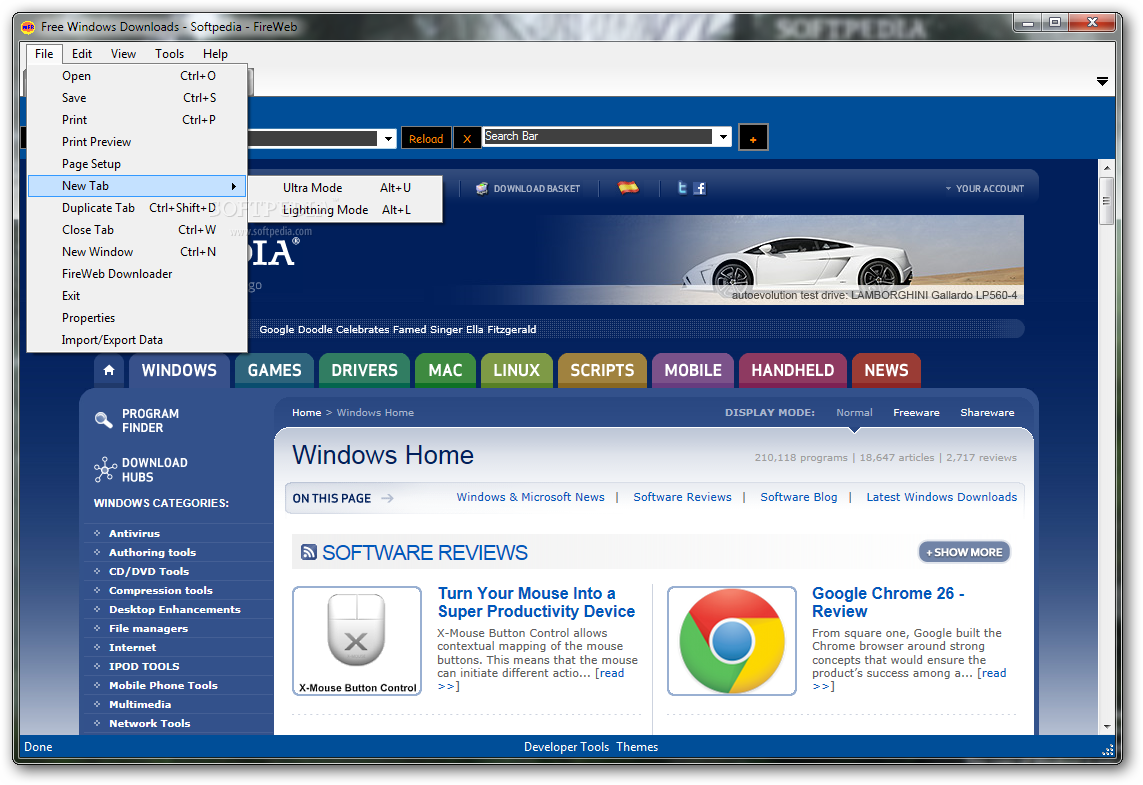Open Developer Tools in status bar
1143x785 pixels.
566,747
